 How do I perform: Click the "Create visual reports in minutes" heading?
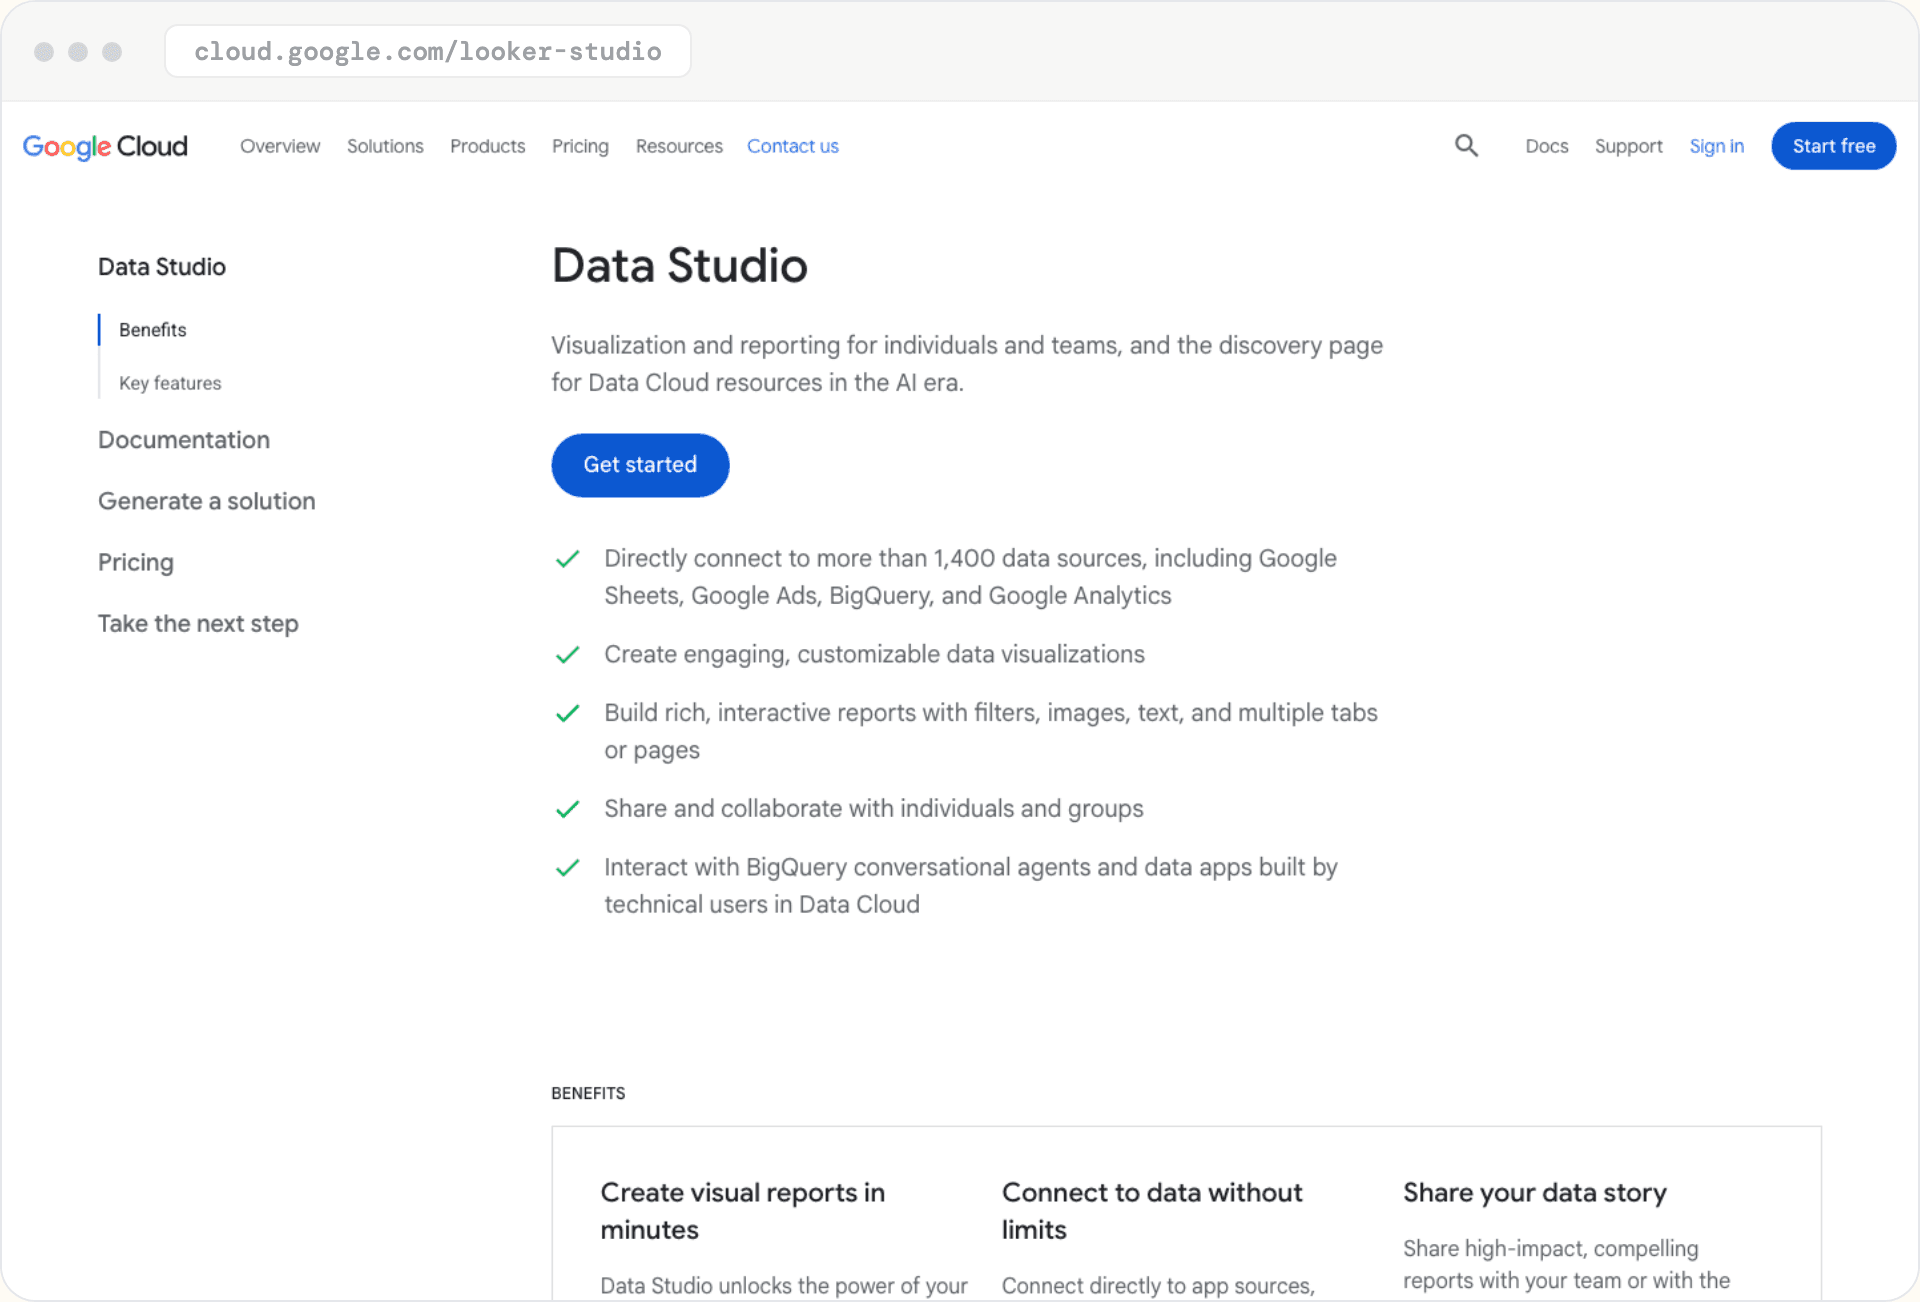click(x=743, y=1211)
